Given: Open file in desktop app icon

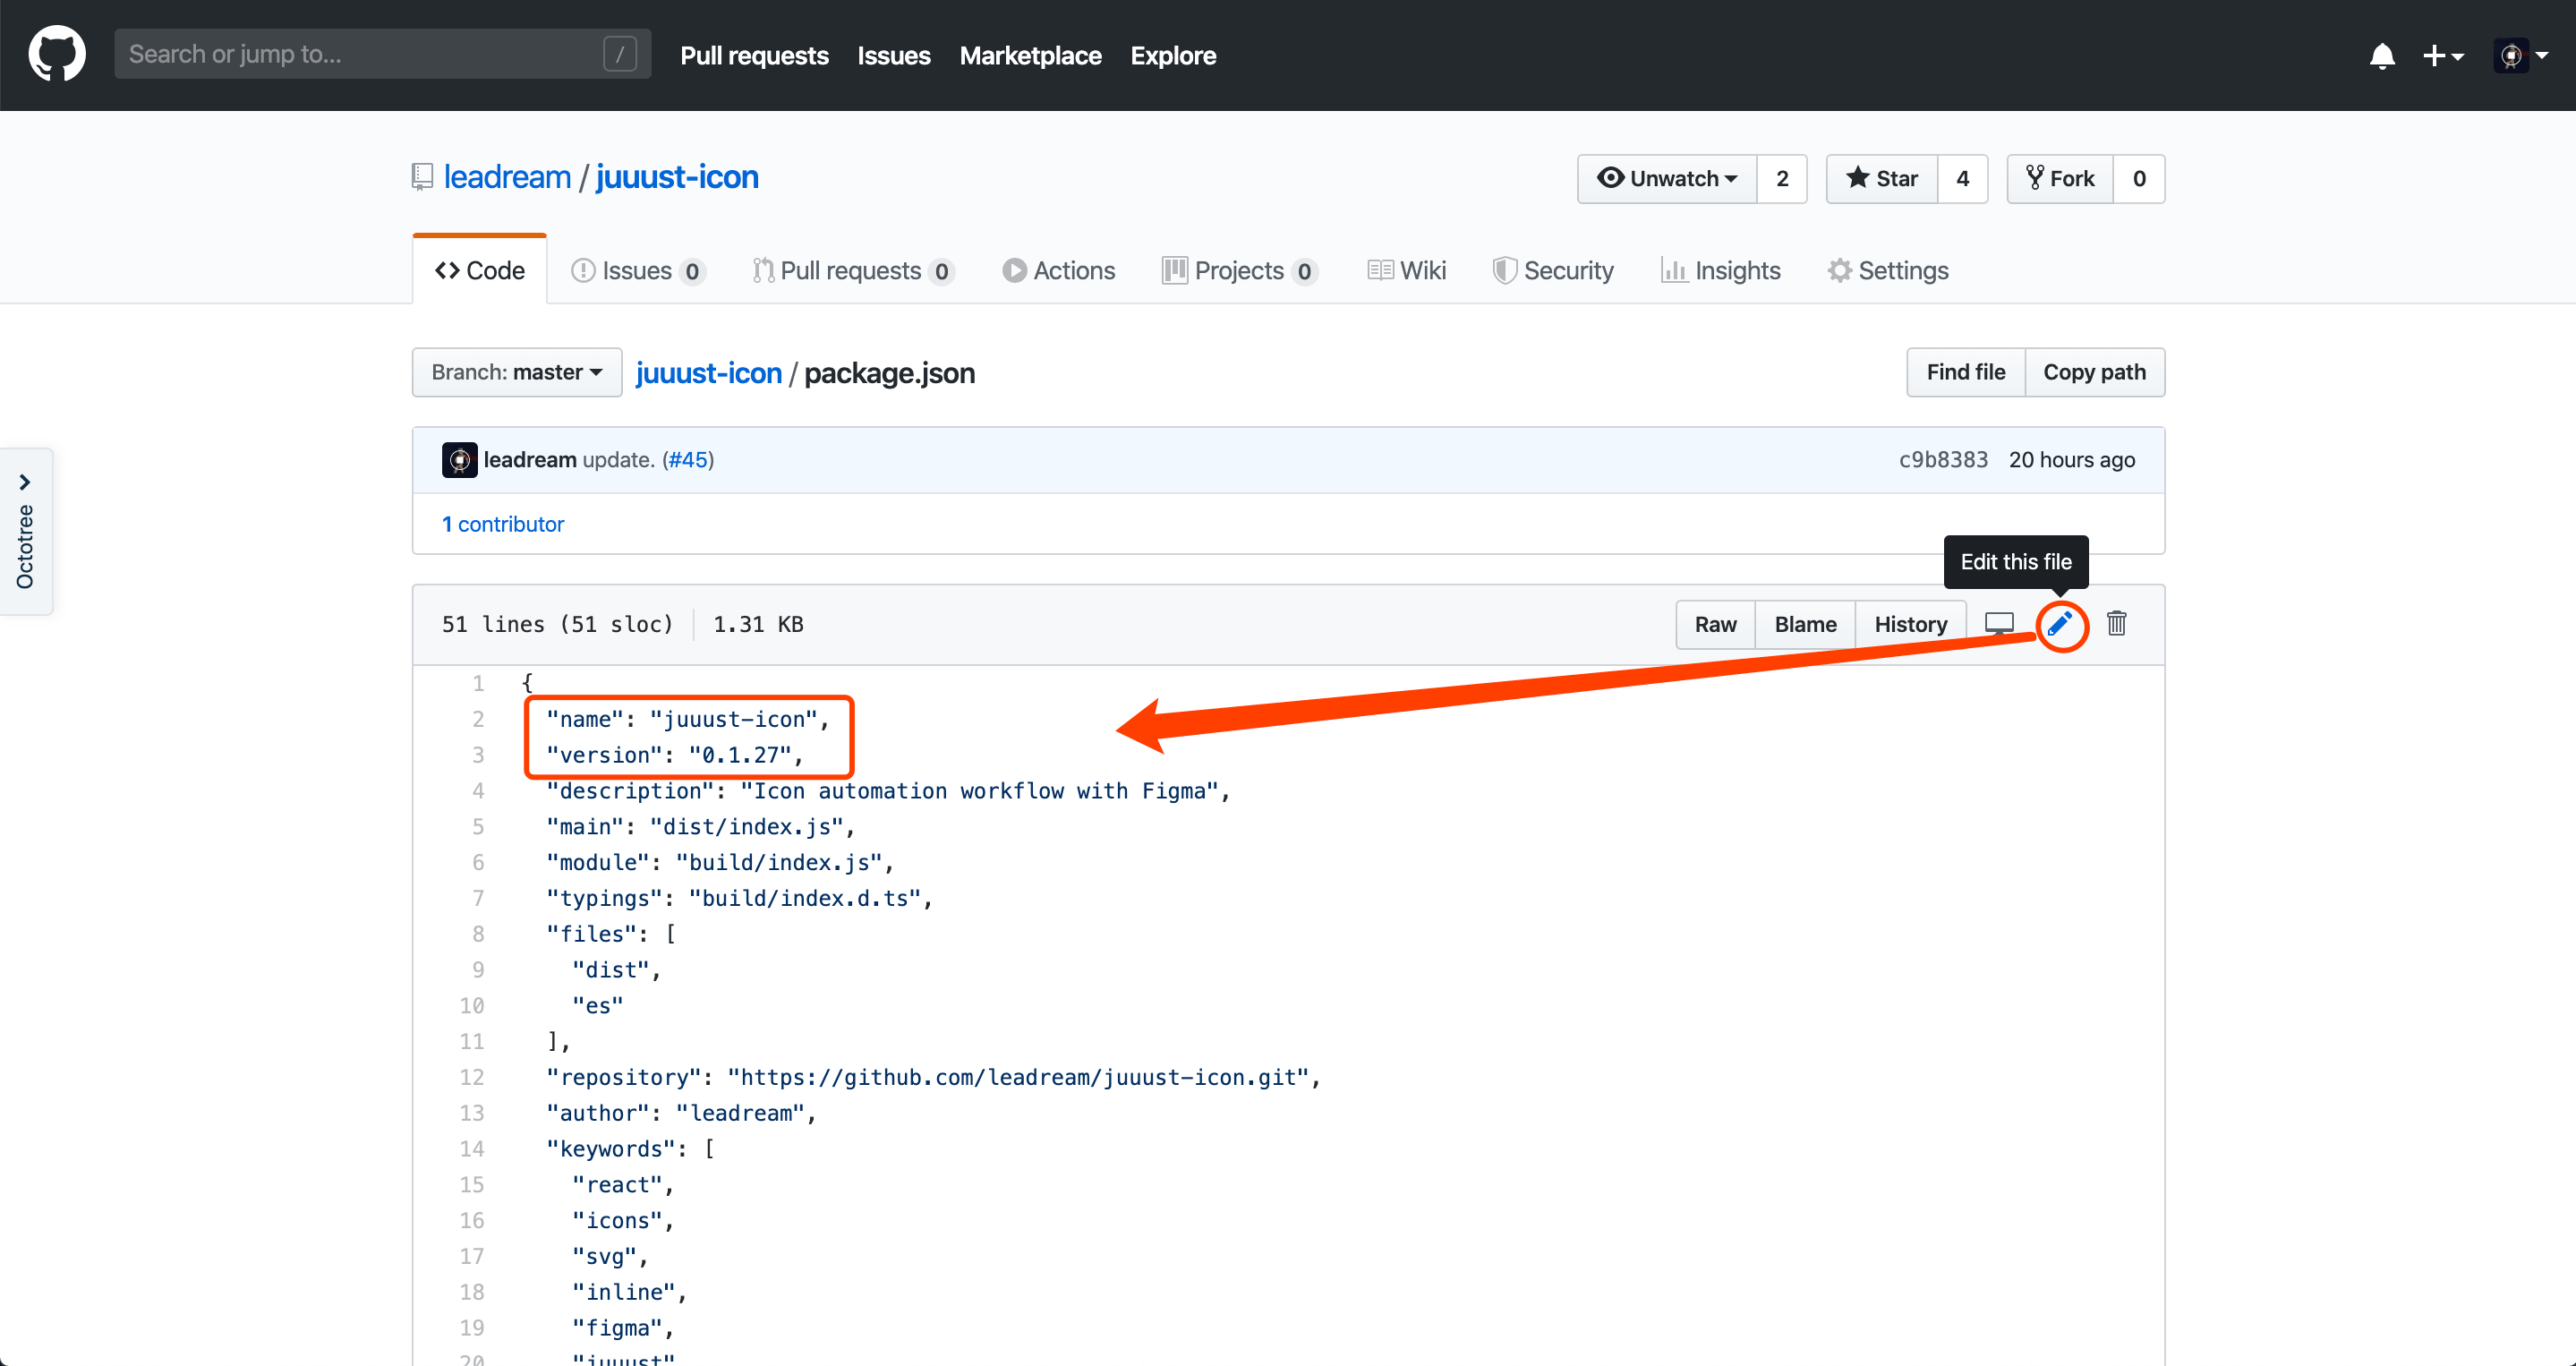Looking at the screenshot, I should [1999, 624].
